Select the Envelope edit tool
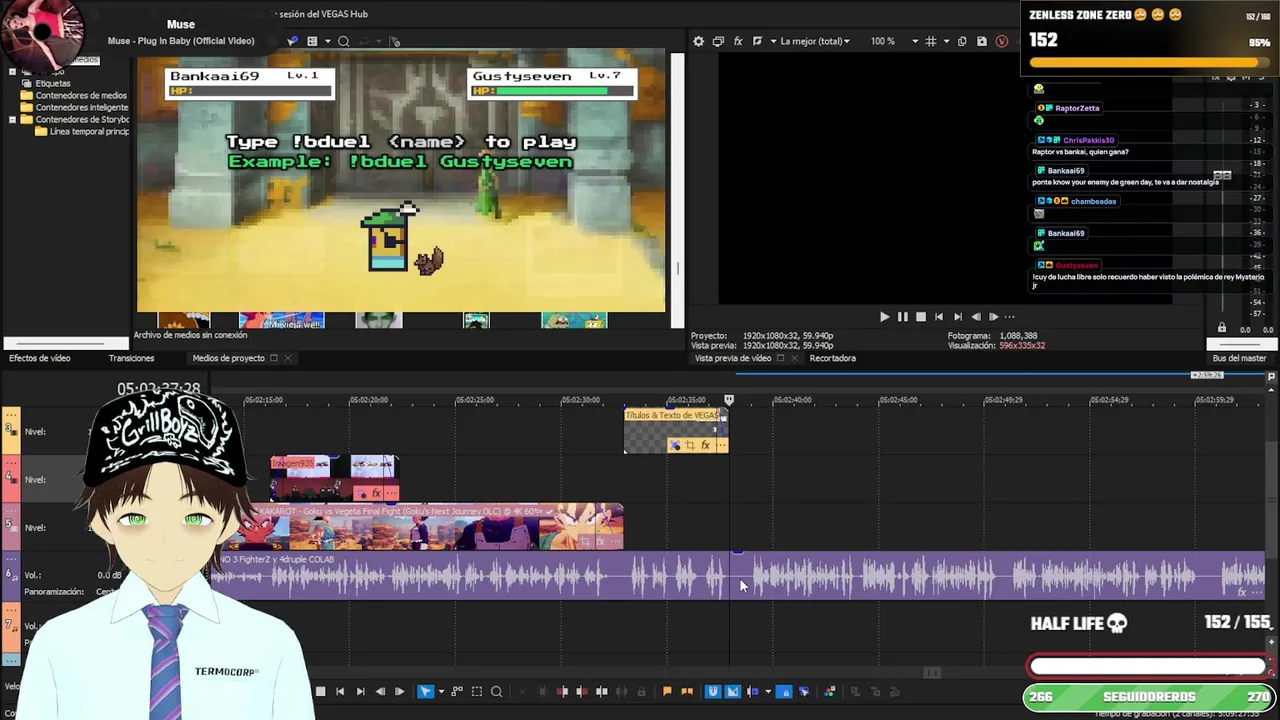 (457, 691)
